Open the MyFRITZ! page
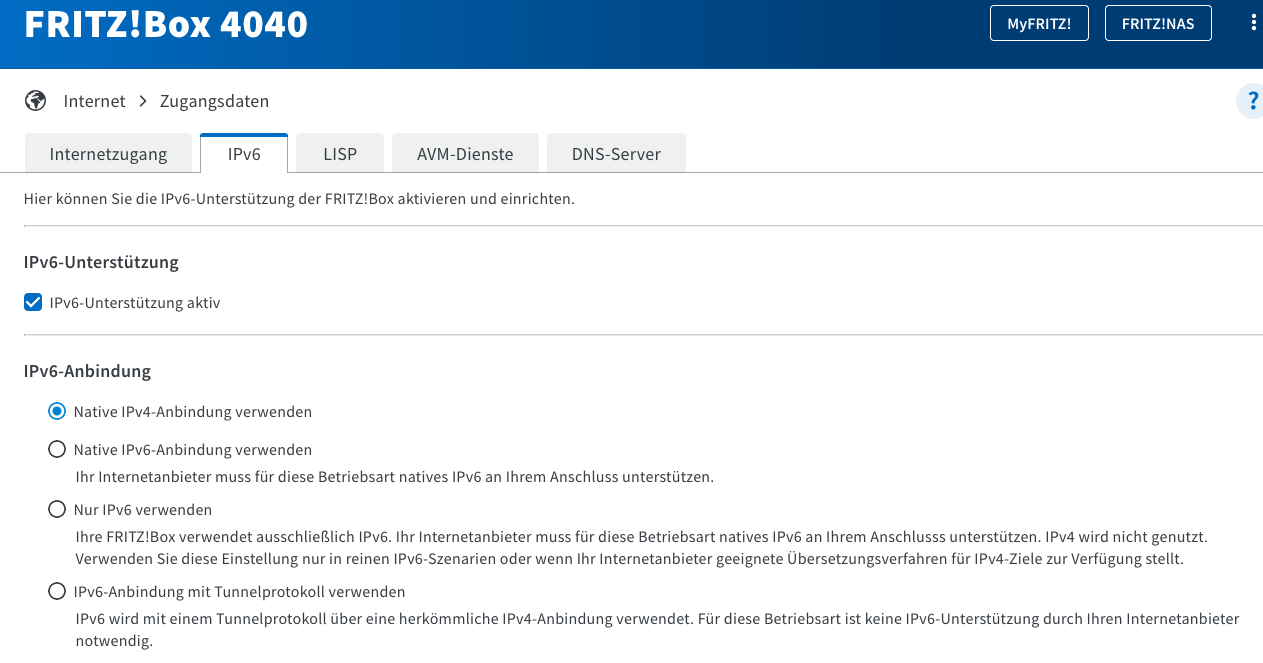The width and height of the screenshot is (1263, 663). click(1039, 24)
